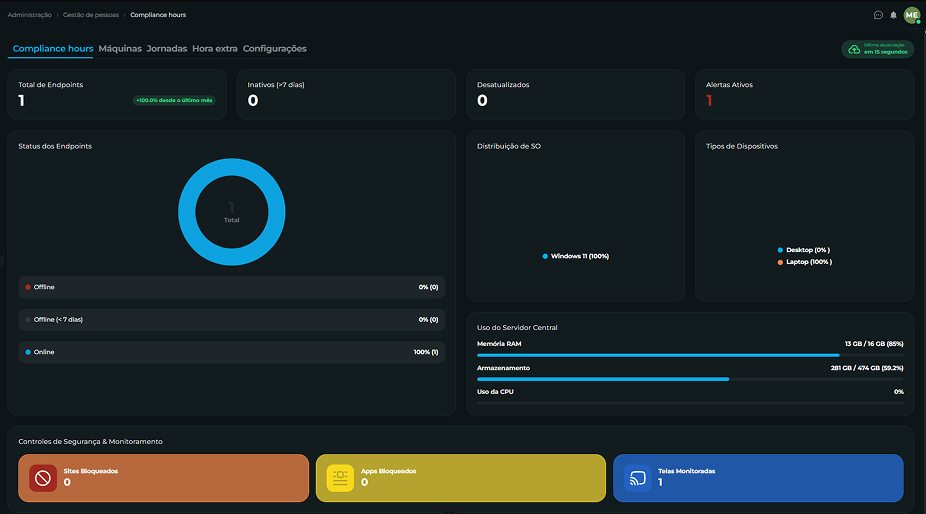Screen dimensions: 926x514
Task: Click the Sites Bloqueados blocked icon
Action: (x=43, y=478)
